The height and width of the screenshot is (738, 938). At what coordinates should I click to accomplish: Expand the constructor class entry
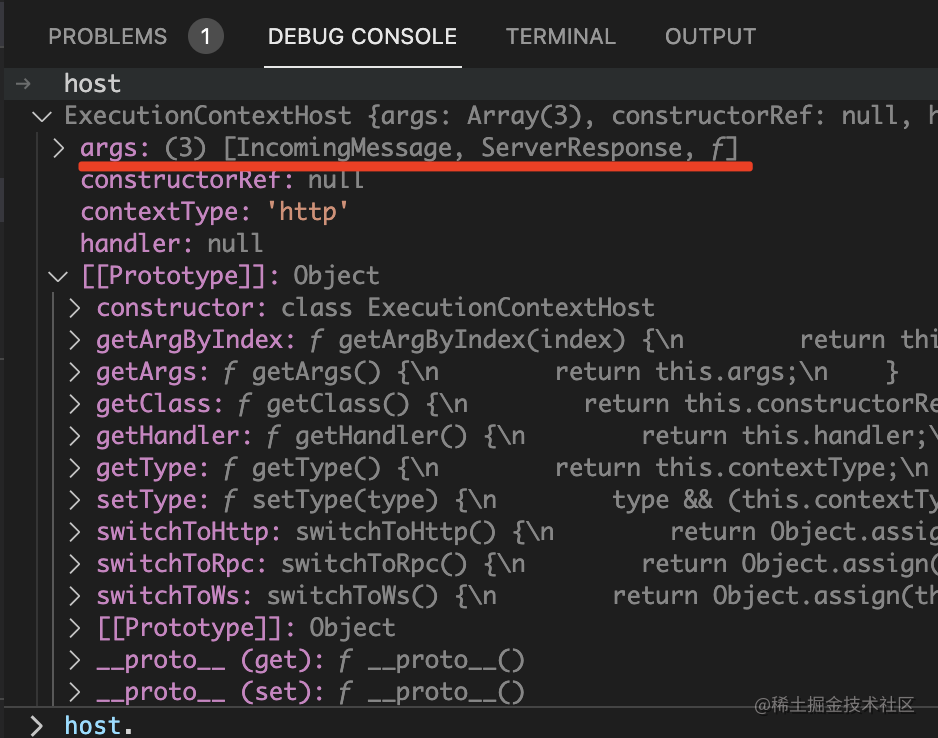(75, 308)
